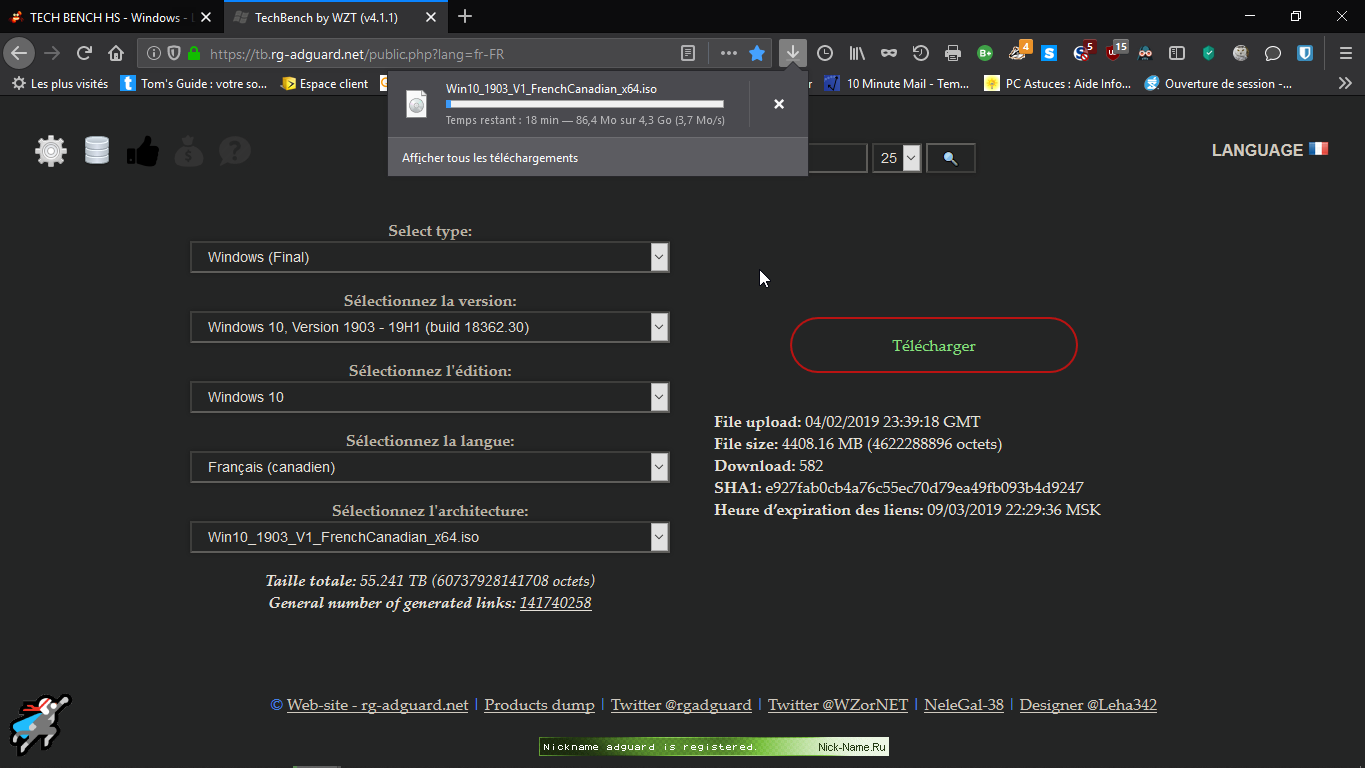Click the blue bookmark star
Image resolution: width=1365 pixels, height=768 pixels.
tap(757, 53)
